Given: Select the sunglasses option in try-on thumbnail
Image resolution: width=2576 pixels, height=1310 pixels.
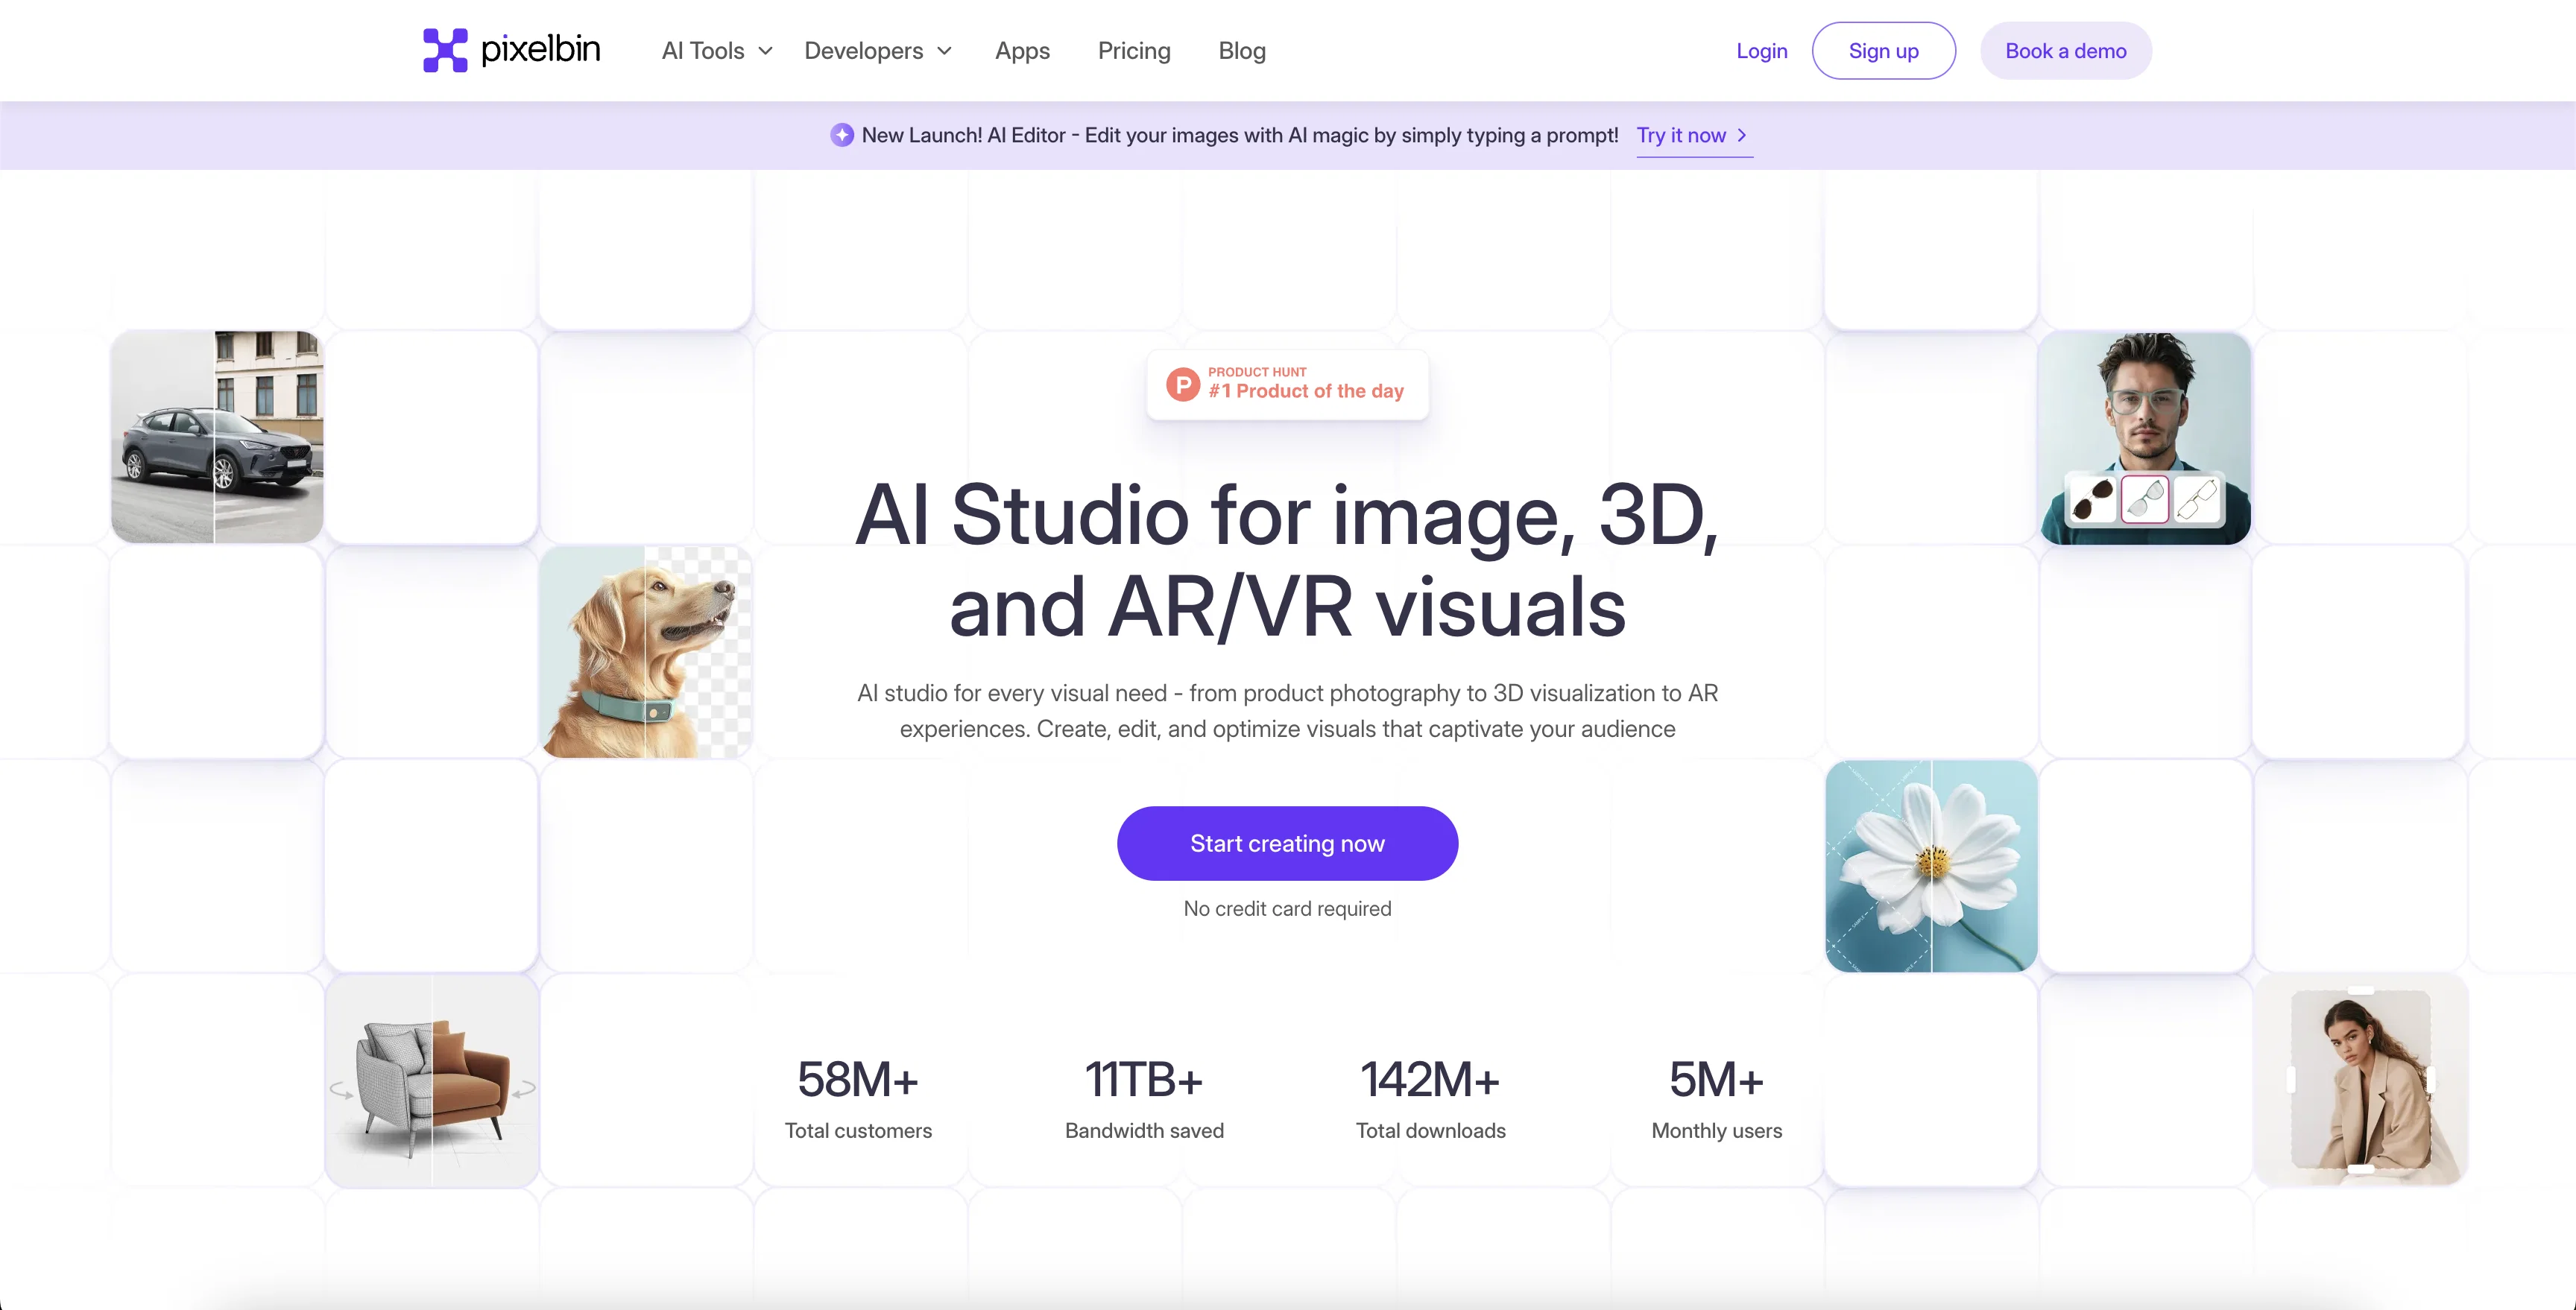Looking at the screenshot, I should (2092, 498).
